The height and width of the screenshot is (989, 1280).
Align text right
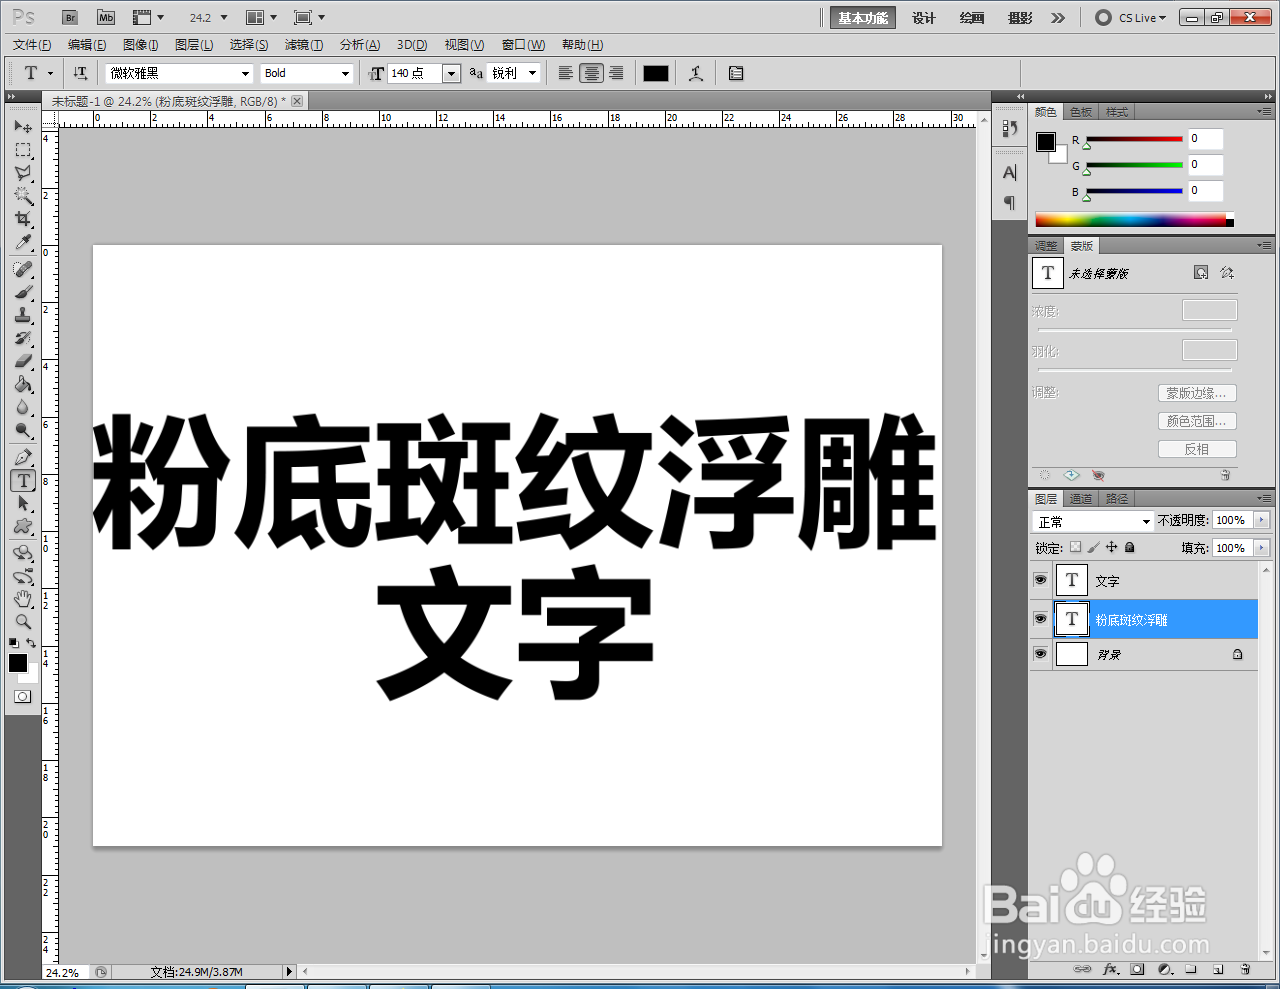[616, 73]
